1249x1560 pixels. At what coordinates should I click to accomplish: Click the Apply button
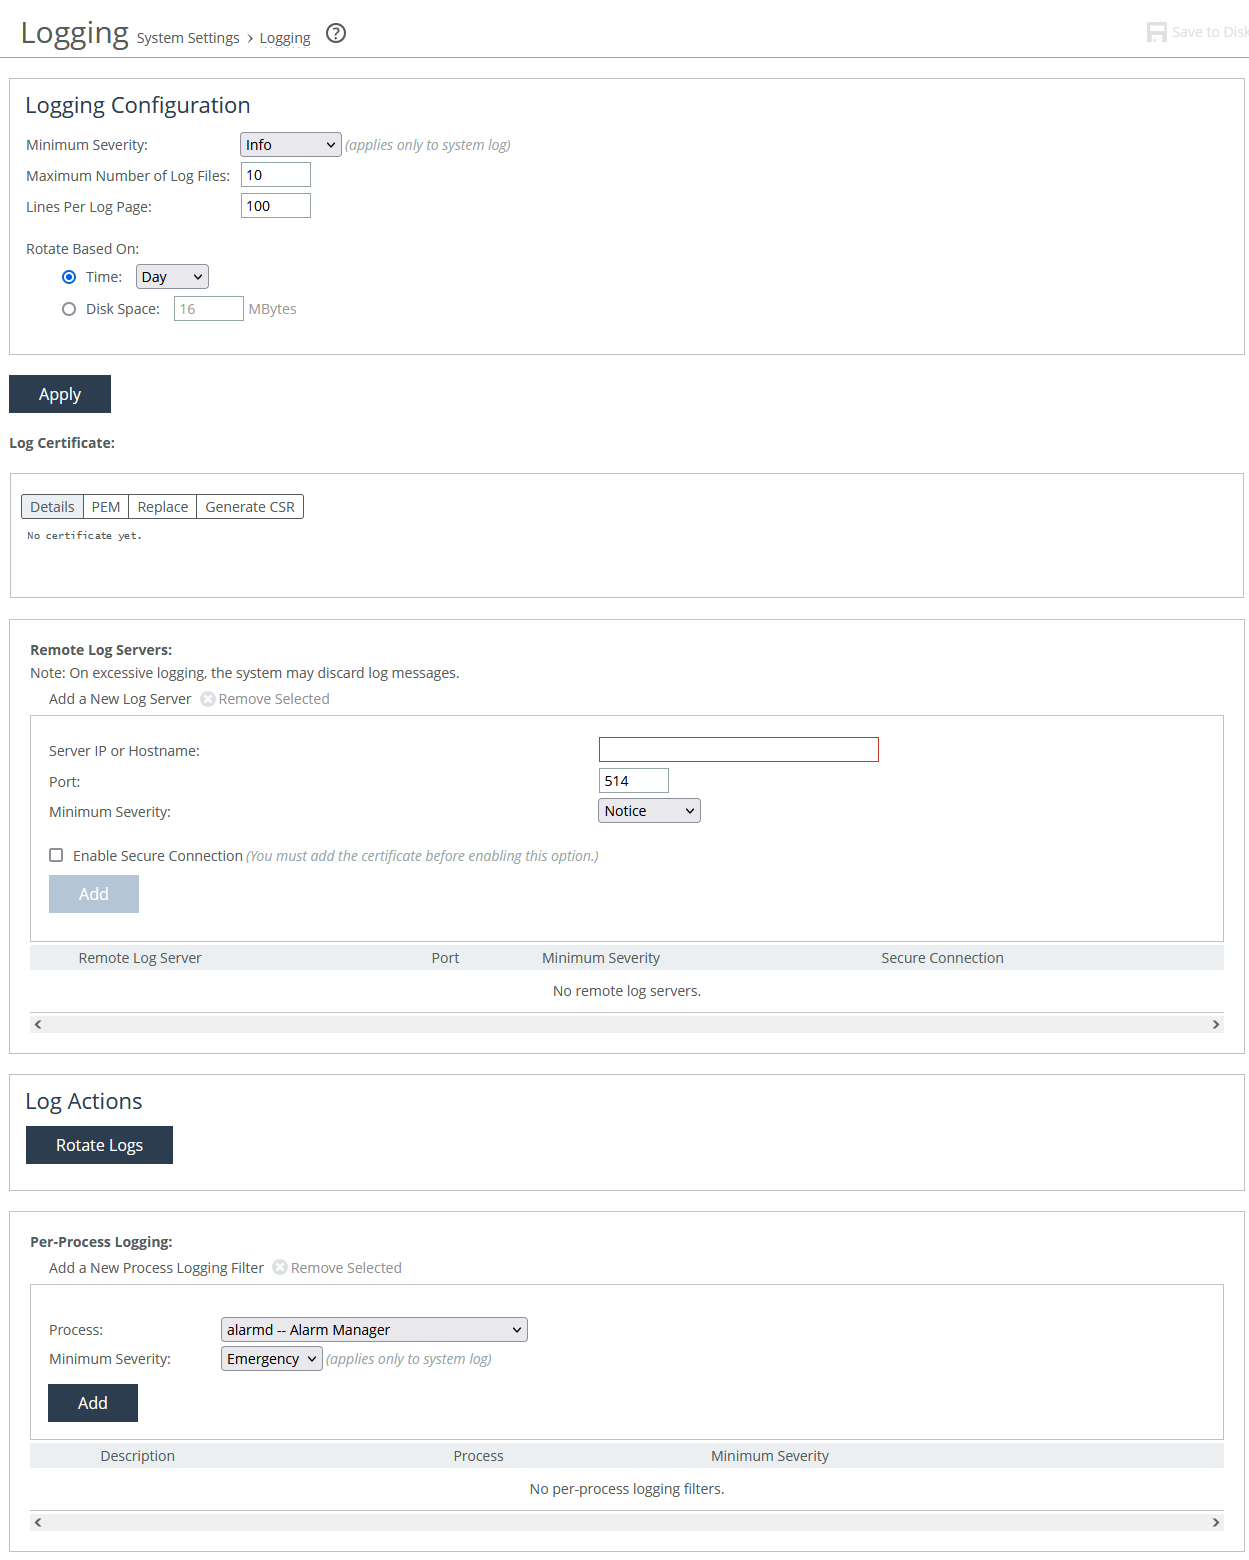point(60,394)
